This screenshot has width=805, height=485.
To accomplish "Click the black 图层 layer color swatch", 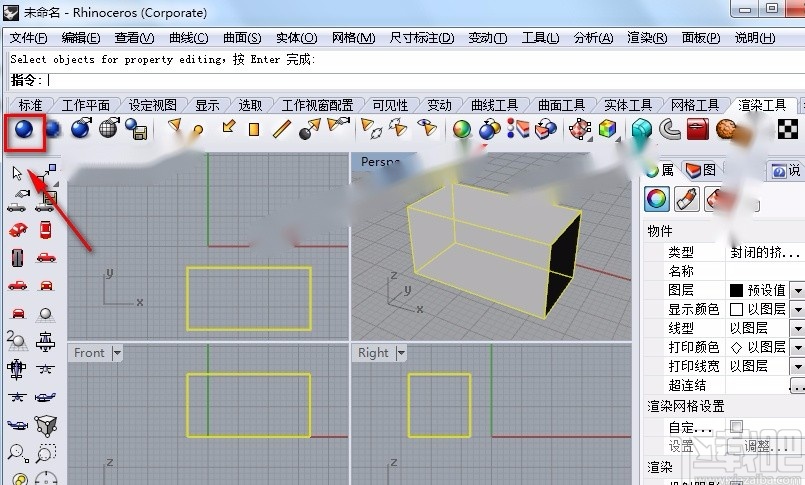I will tap(736, 290).
